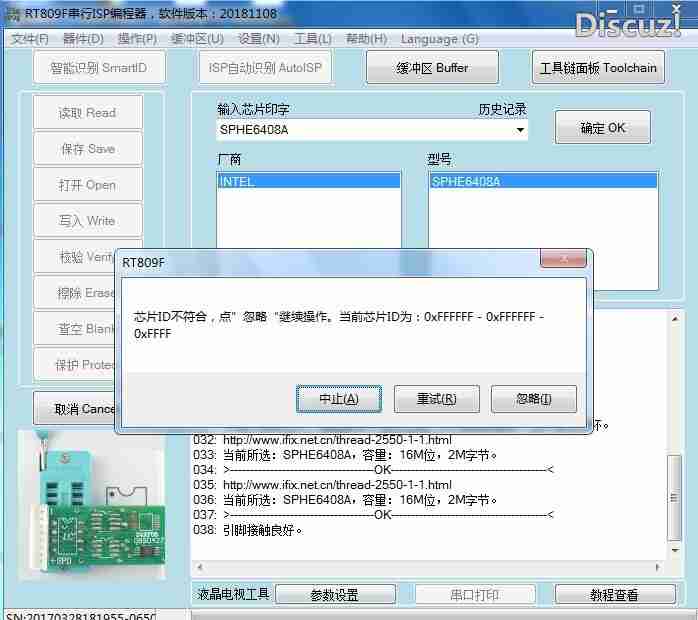Ignore mismatch with 忽略(I) button
Image resolution: width=698 pixels, height=620 pixels.
534,399
